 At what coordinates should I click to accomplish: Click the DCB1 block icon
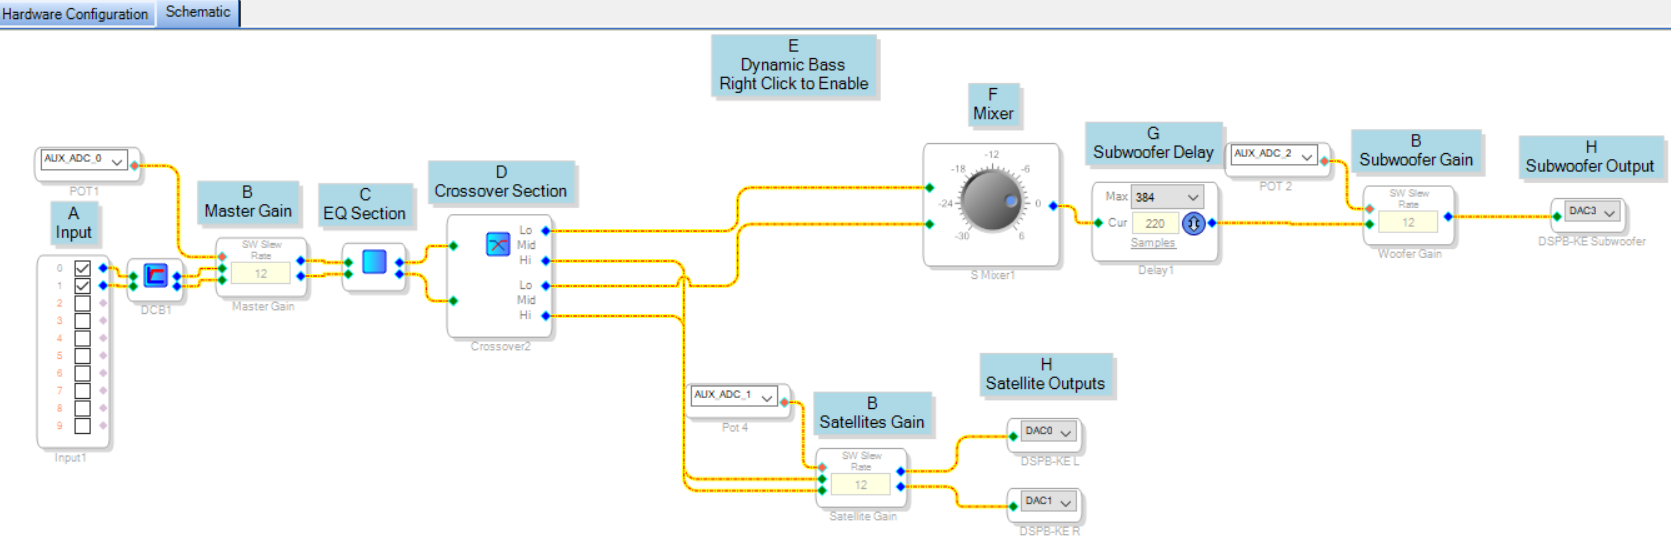(x=155, y=275)
